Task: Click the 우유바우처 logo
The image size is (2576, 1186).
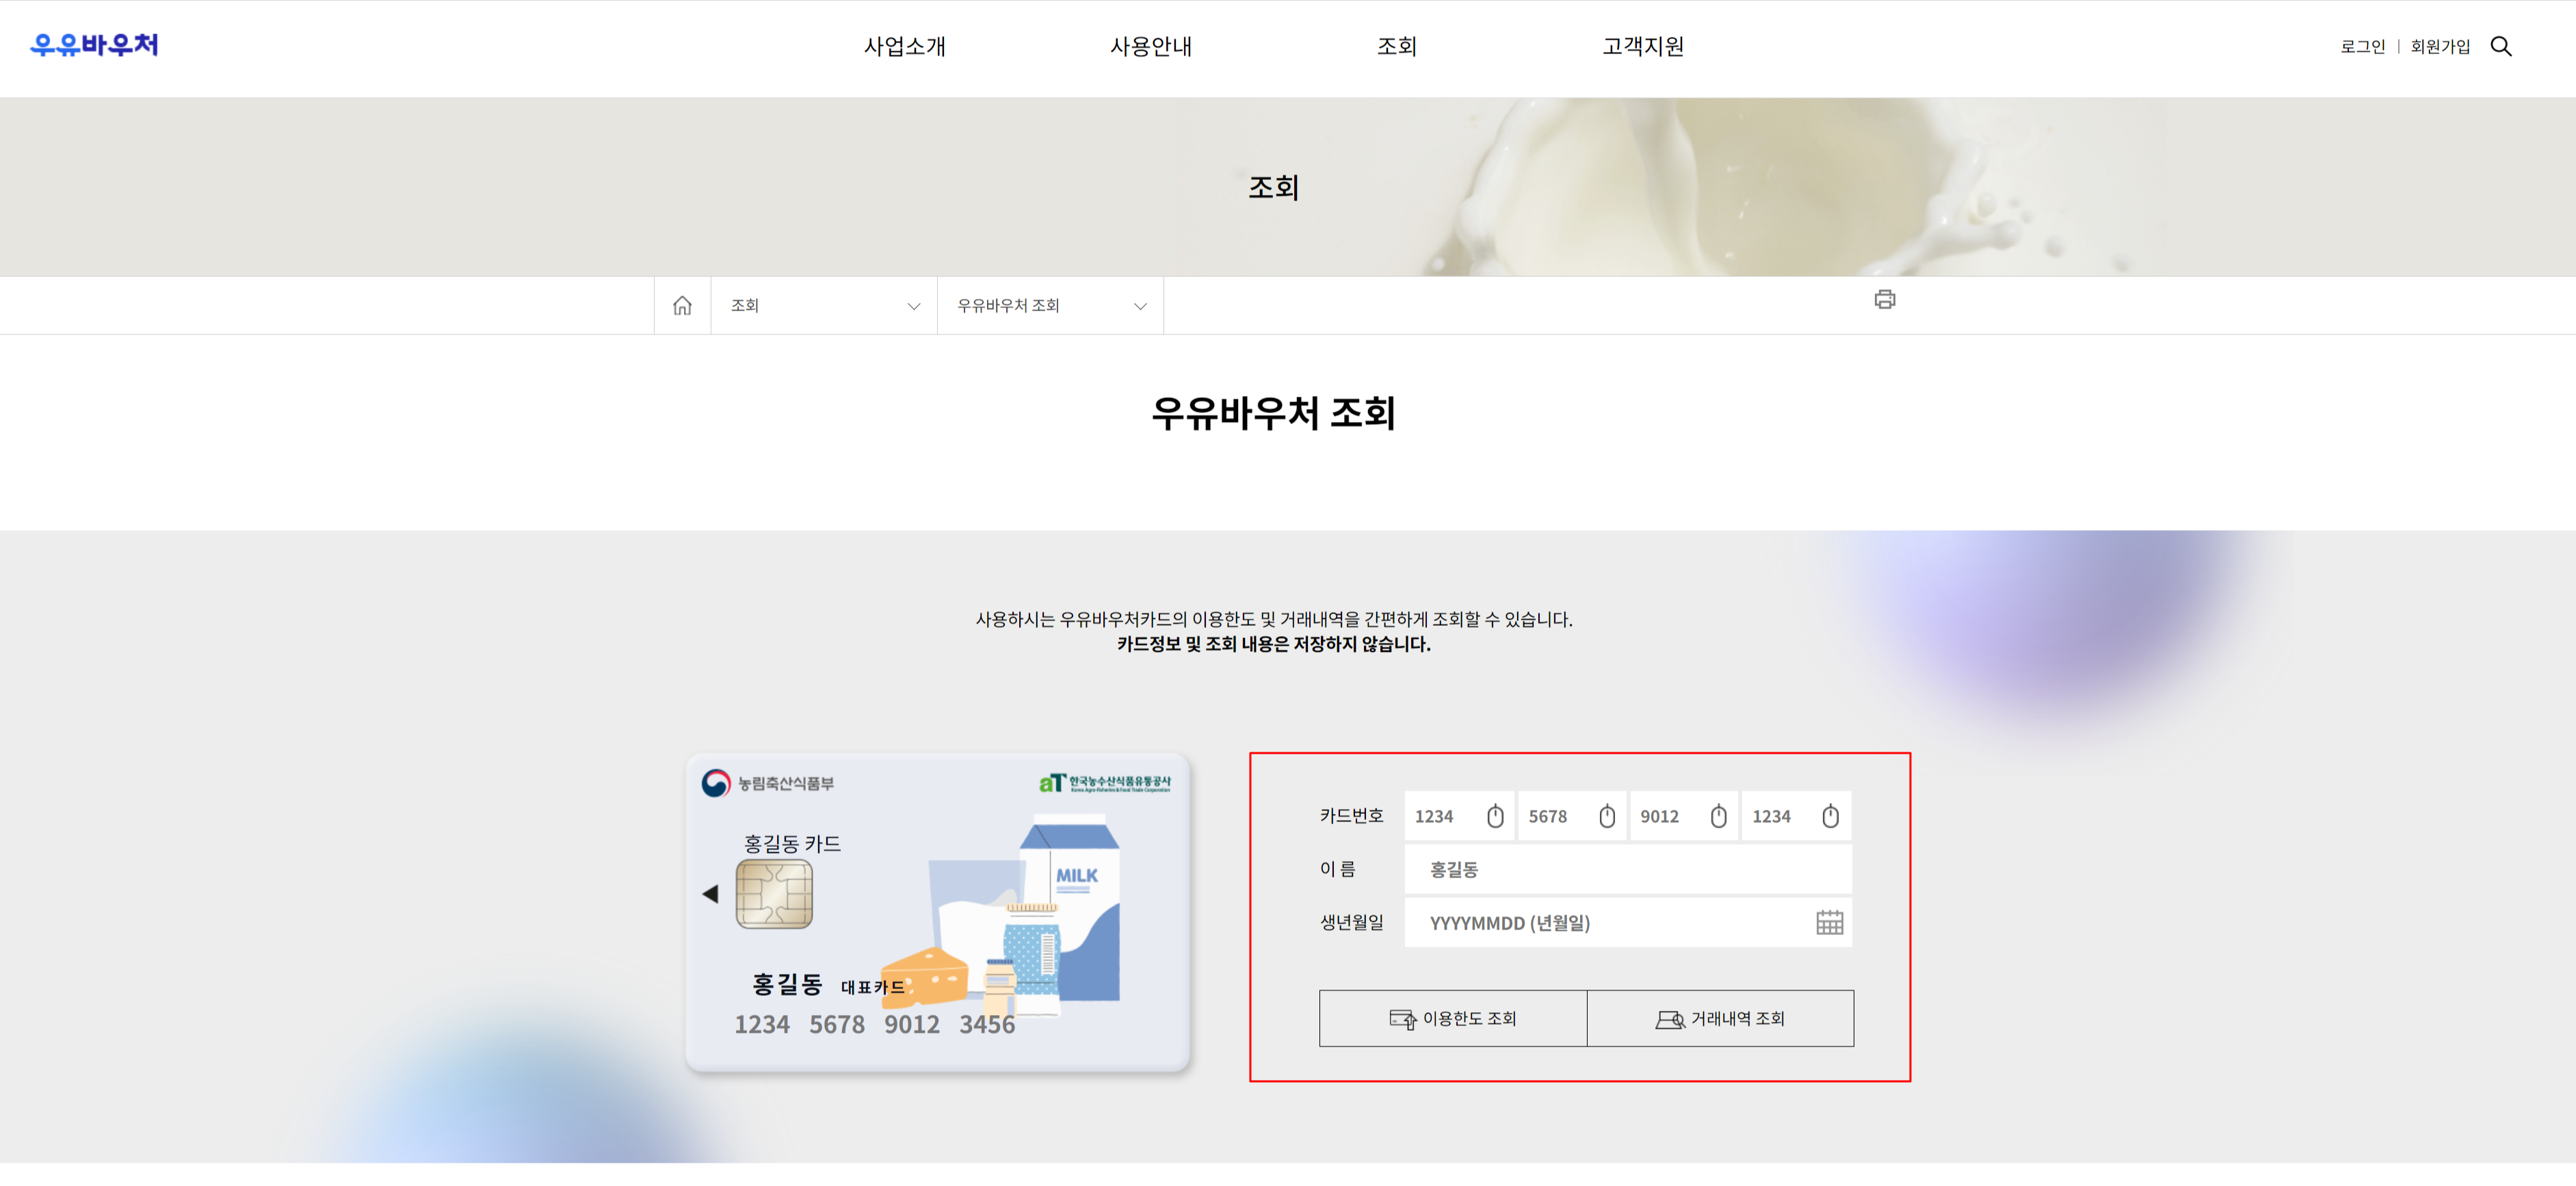Action: tap(94, 45)
